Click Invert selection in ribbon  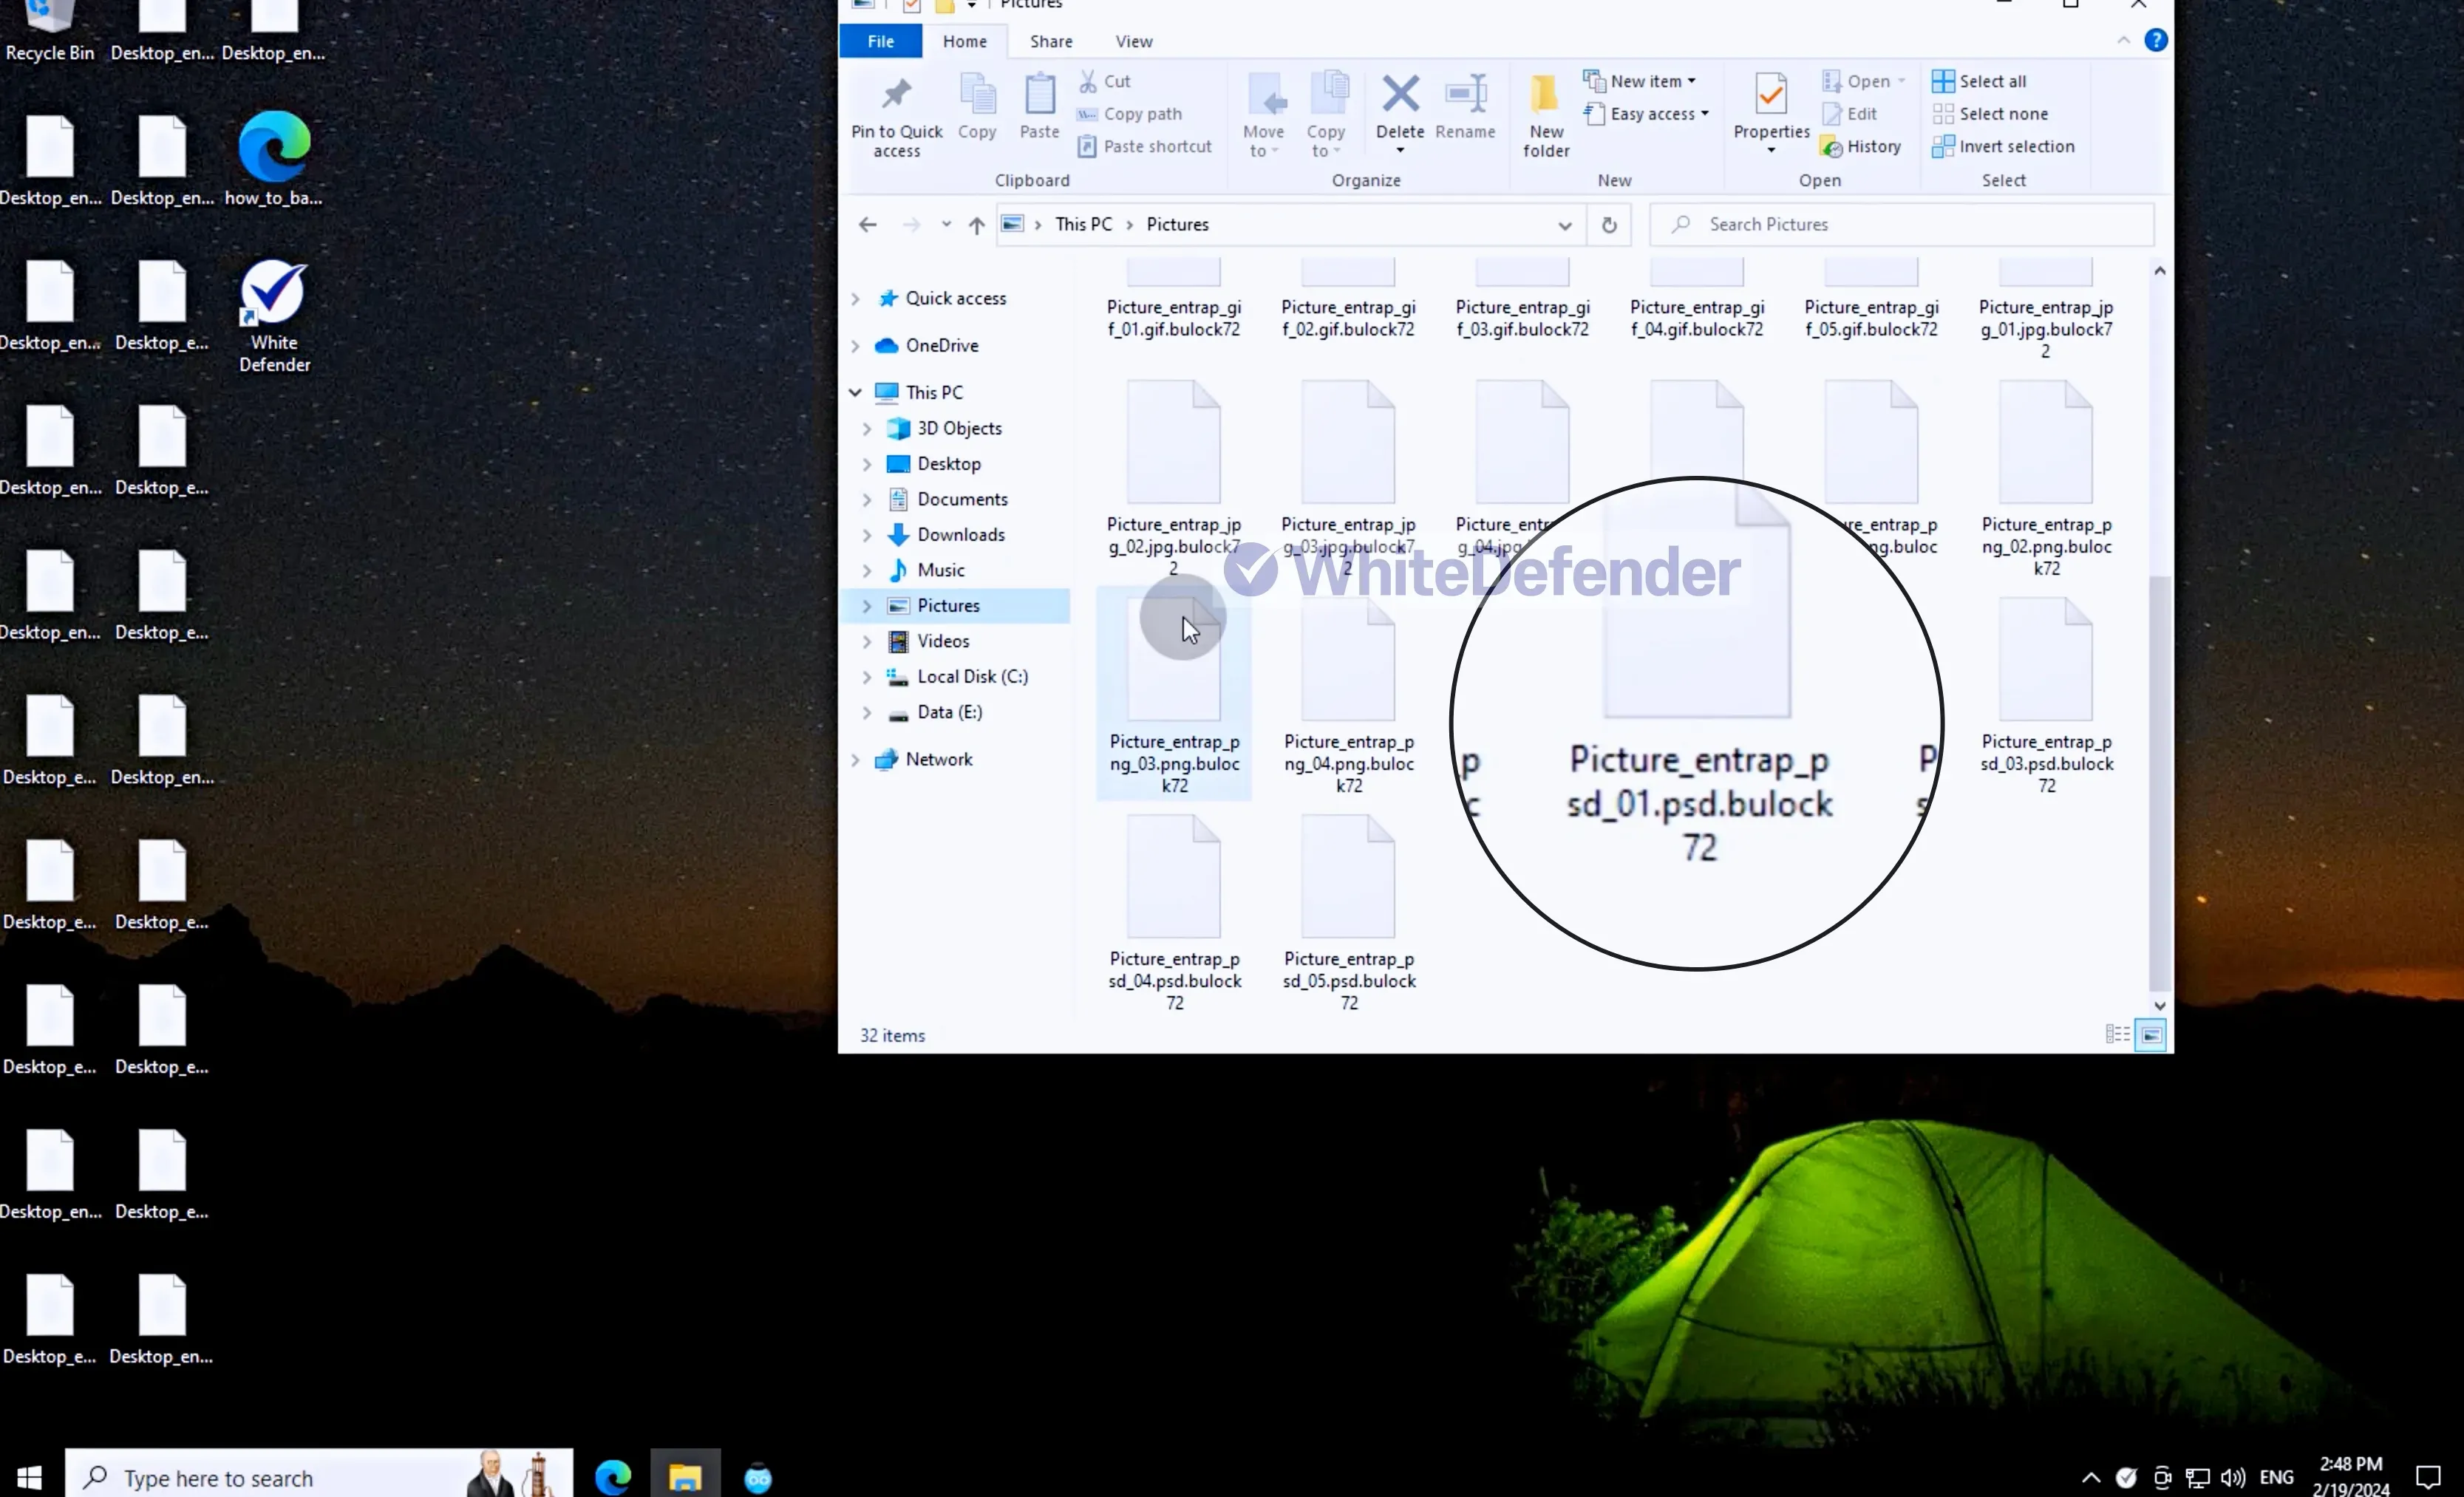[2003, 147]
